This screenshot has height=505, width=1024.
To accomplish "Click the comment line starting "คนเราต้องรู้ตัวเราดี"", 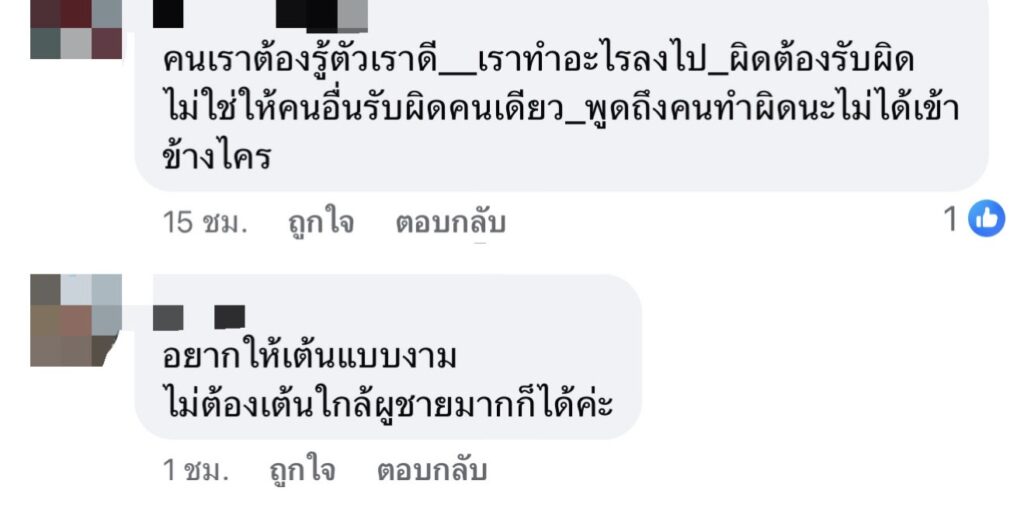I will tap(537, 62).
